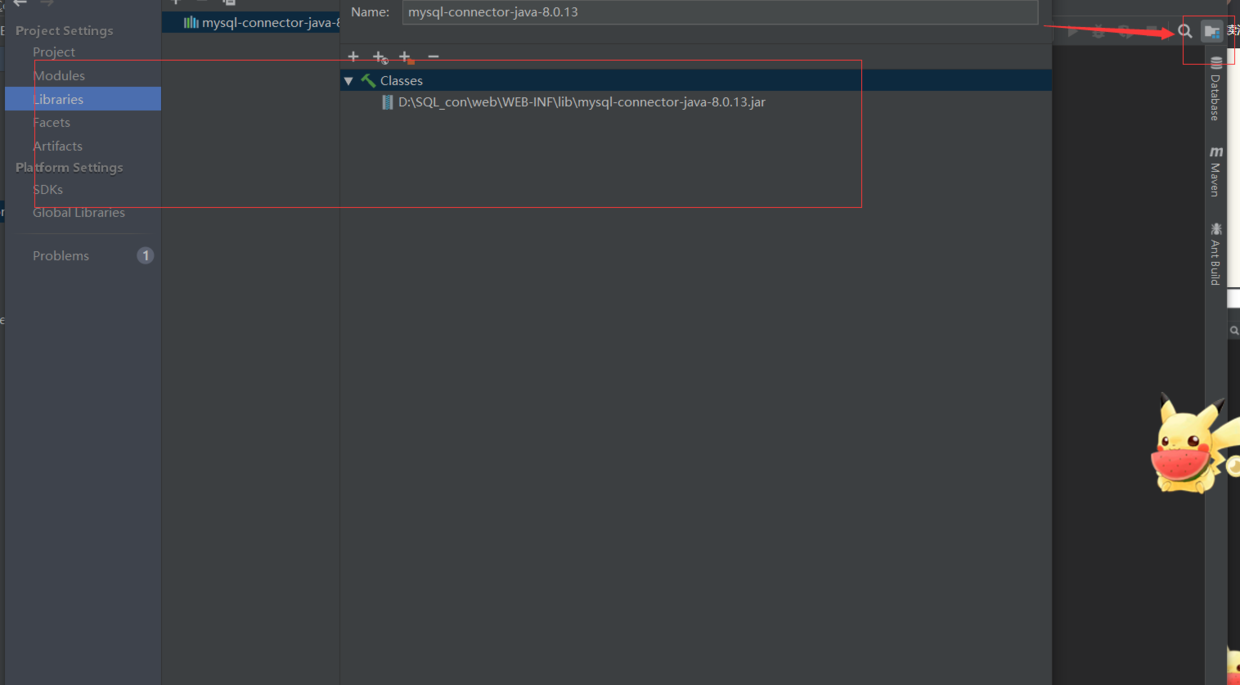Click the specify documentation URL plus-globe icon
1240x685 pixels.
click(x=380, y=58)
